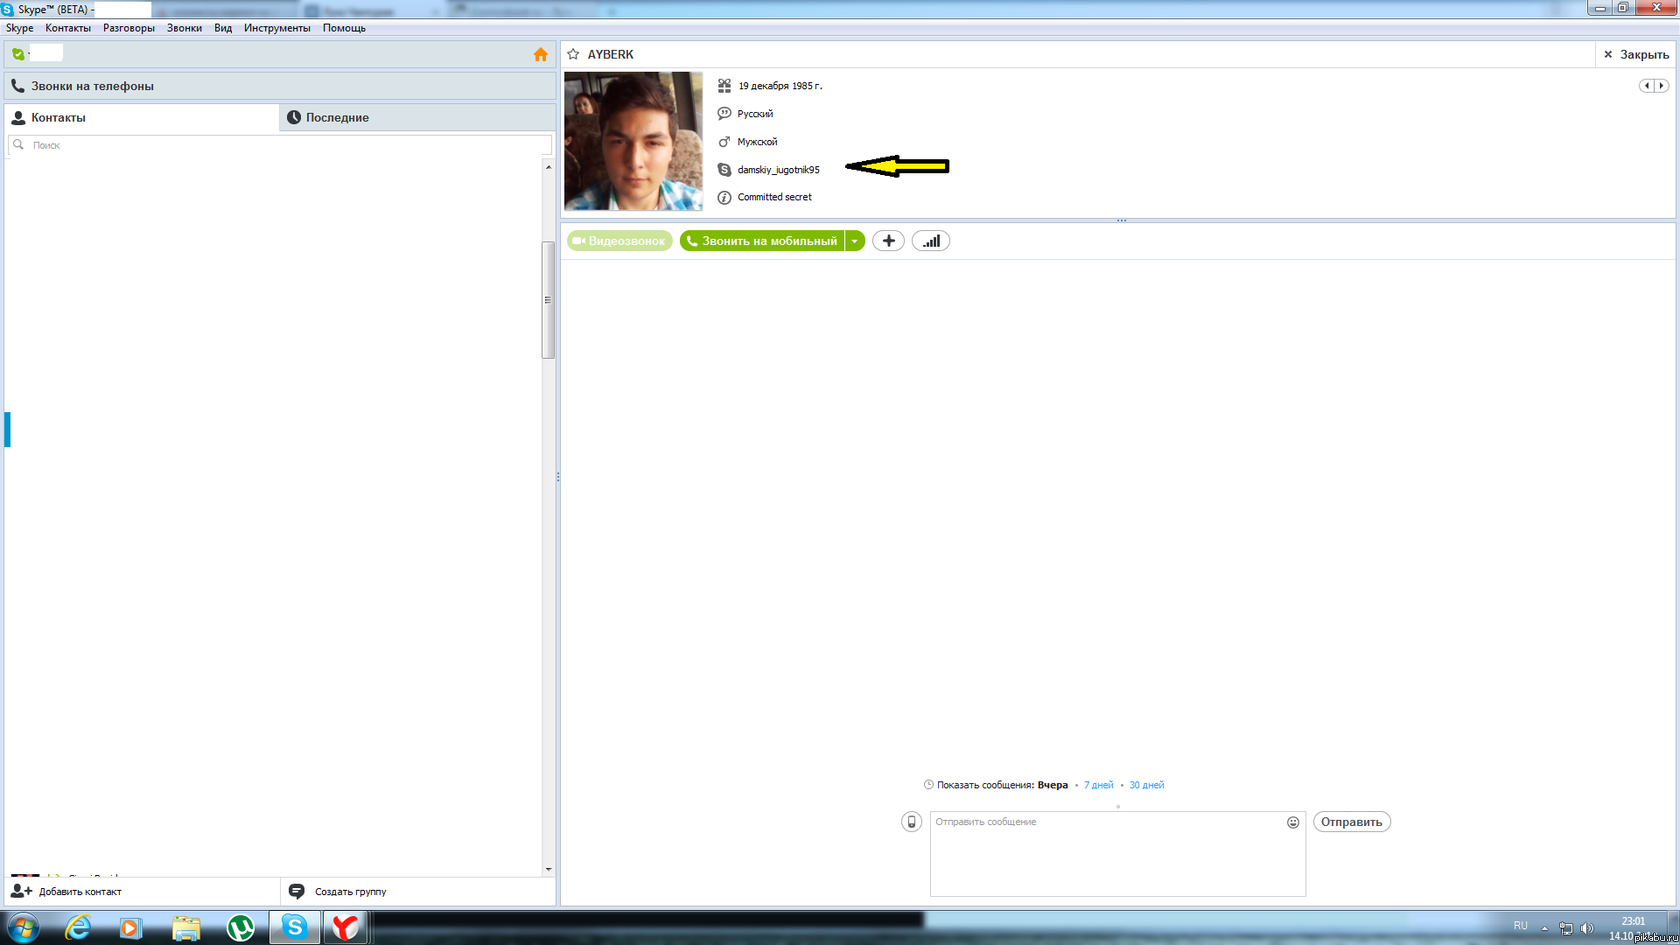Open AYBERK's profile picture
1680x945 pixels.
coord(633,141)
